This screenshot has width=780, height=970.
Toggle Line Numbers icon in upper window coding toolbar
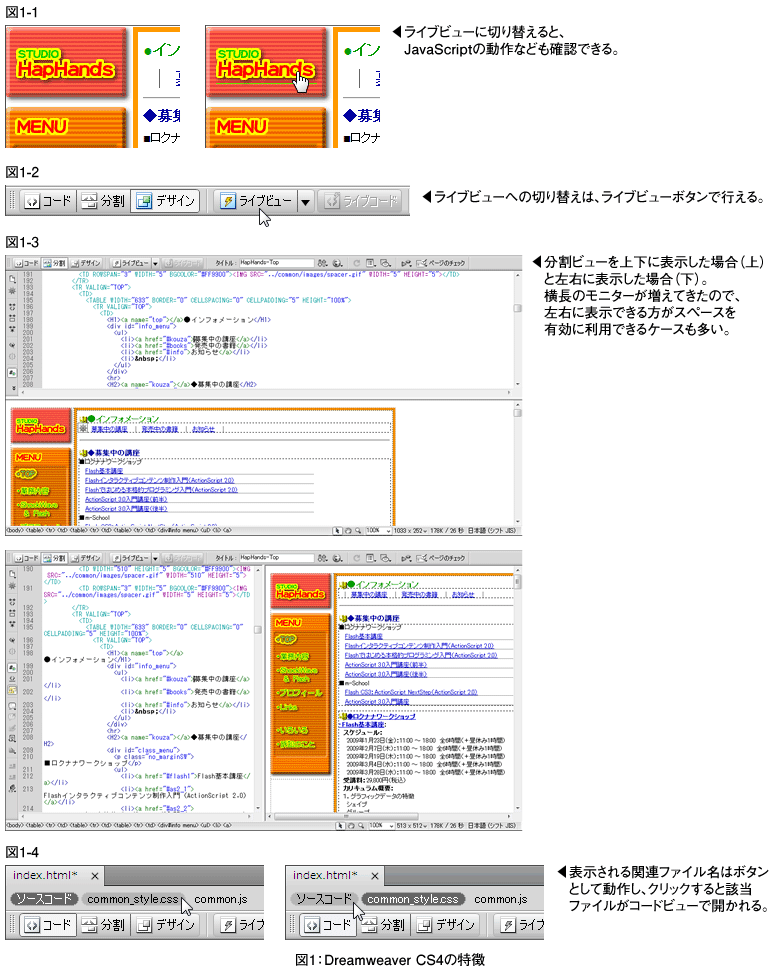12,373
